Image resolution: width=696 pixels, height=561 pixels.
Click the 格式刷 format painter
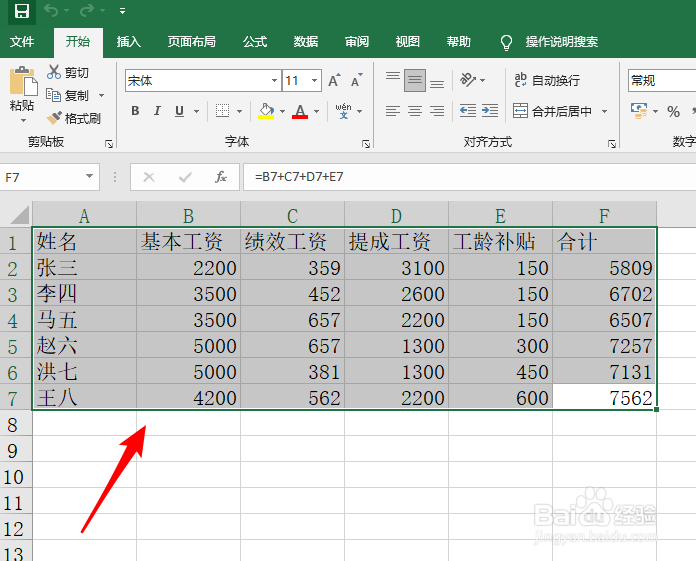pyautogui.click(x=74, y=118)
